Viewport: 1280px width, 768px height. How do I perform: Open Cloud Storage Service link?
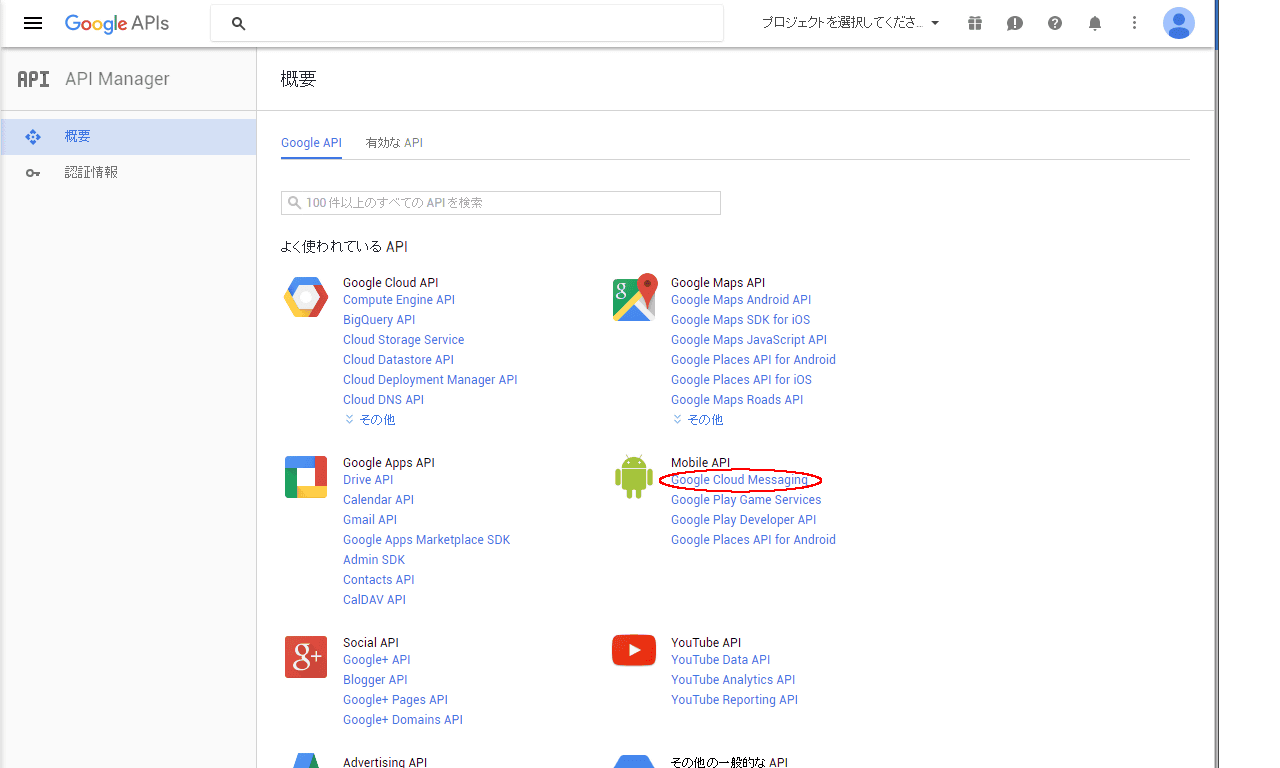tap(403, 340)
